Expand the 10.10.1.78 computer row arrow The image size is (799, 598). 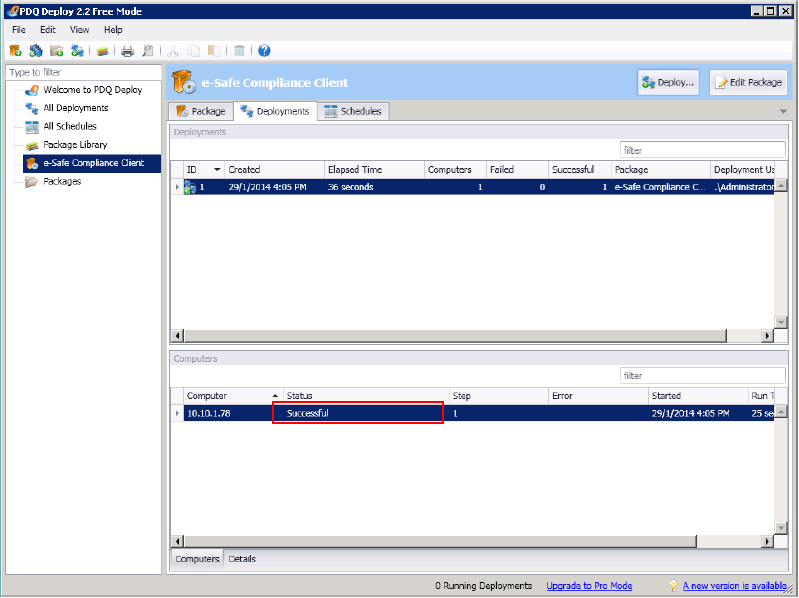click(x=177, y=413)
